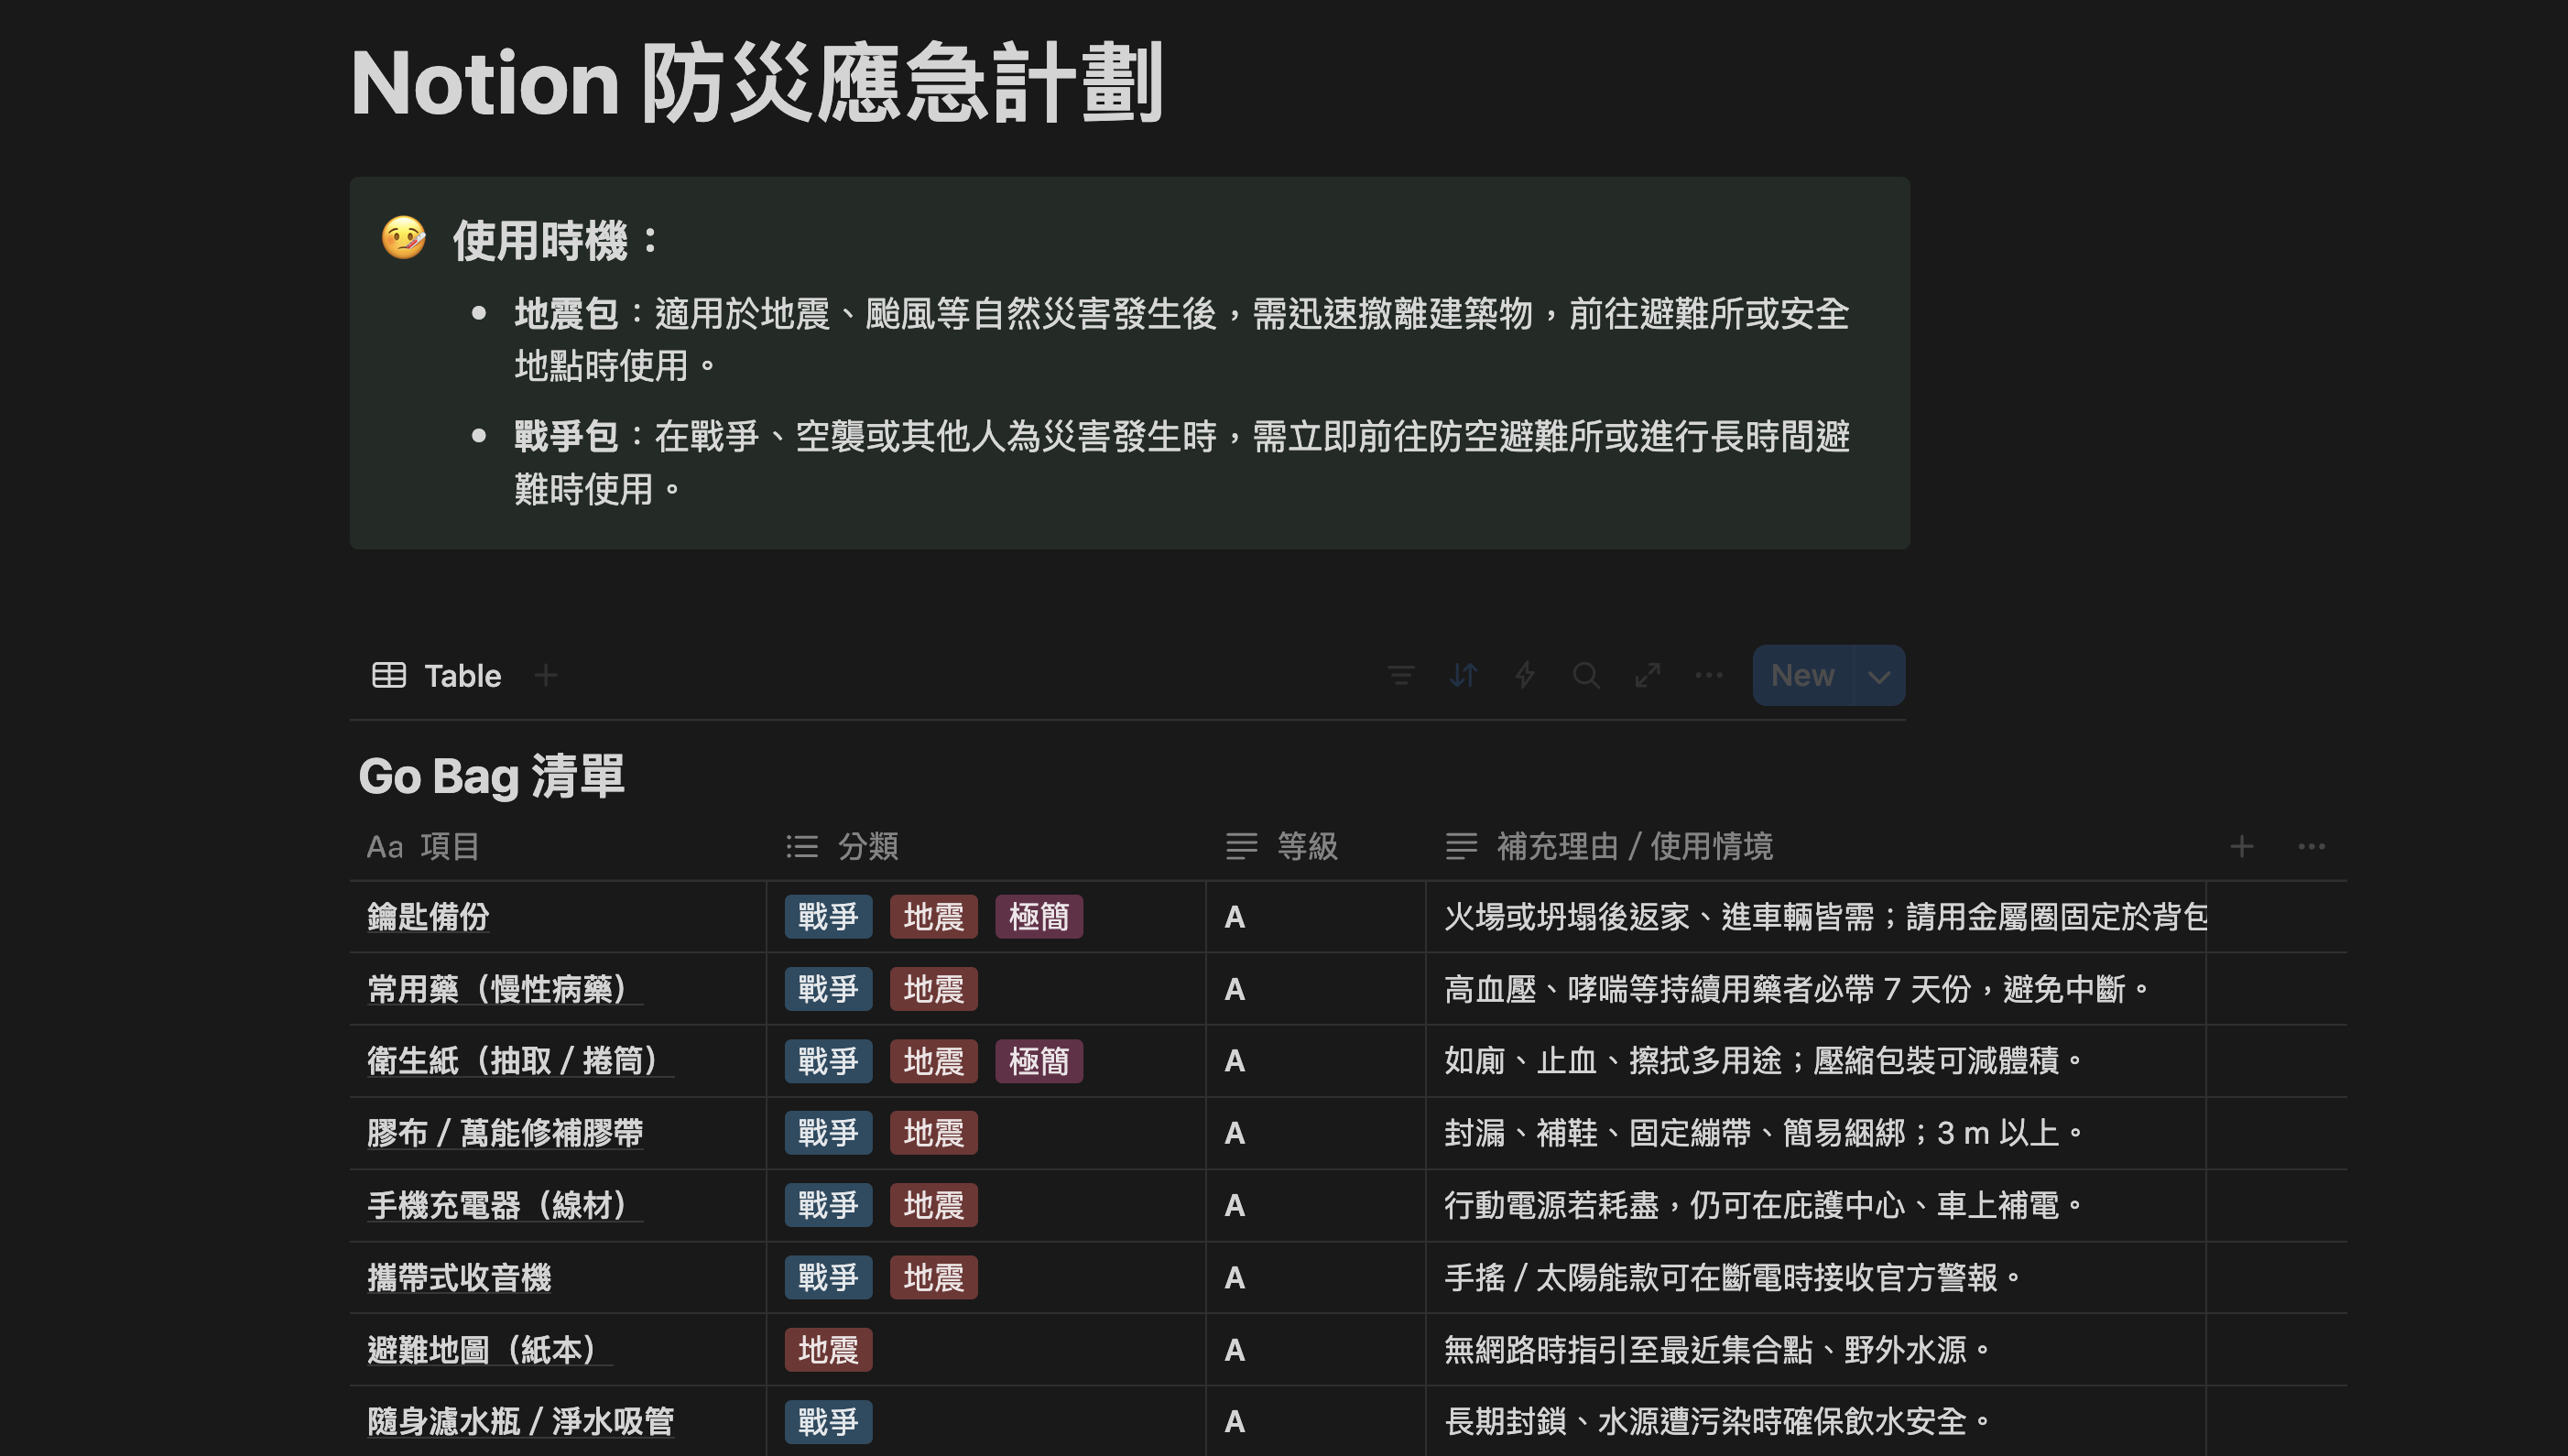Click the 地震包 bullet paragraph
The height and width of the screenshot is (1456, 2568).
tap(1182, 340)
